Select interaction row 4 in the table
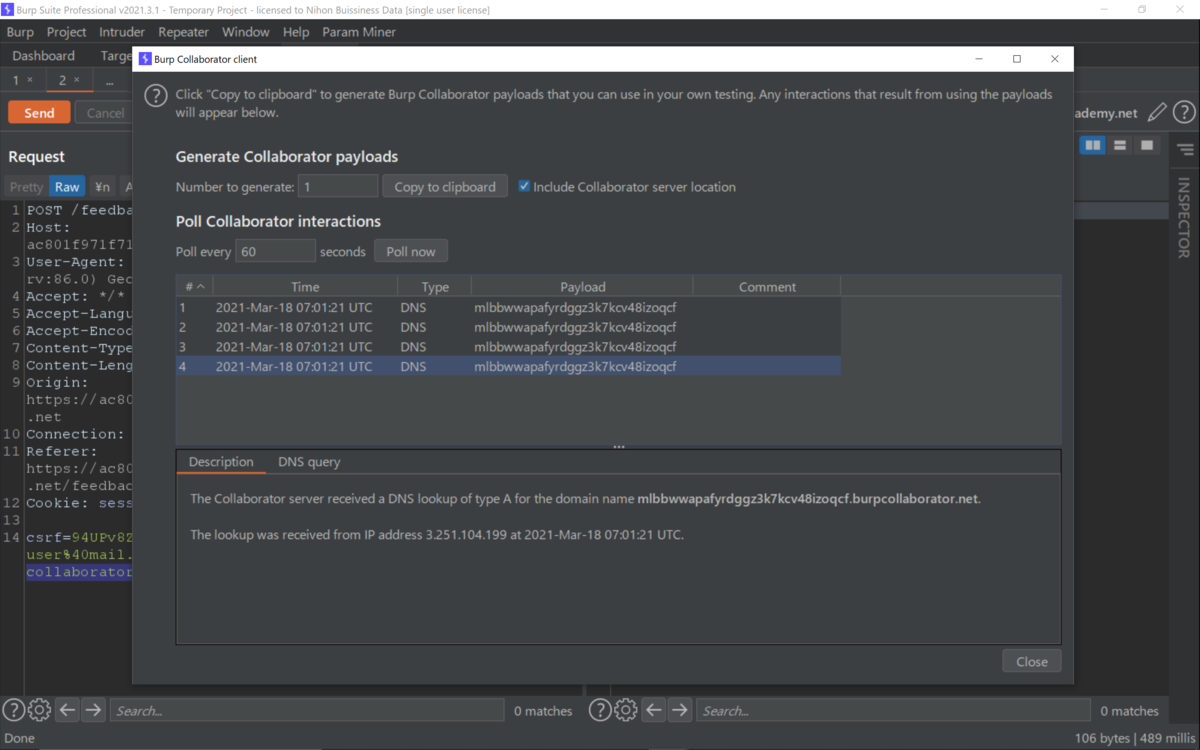 click(x=508, y=367)
